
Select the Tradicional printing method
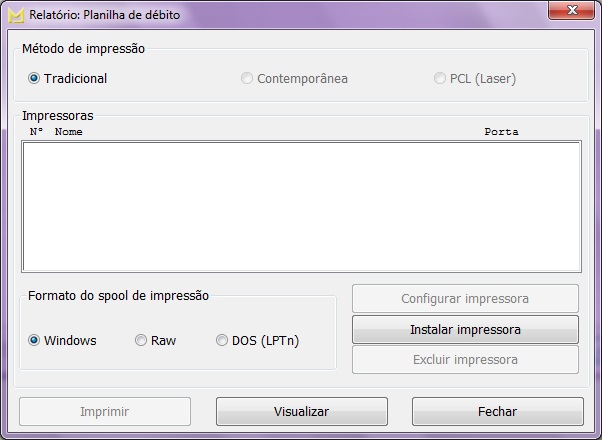(x=34, y=78)
